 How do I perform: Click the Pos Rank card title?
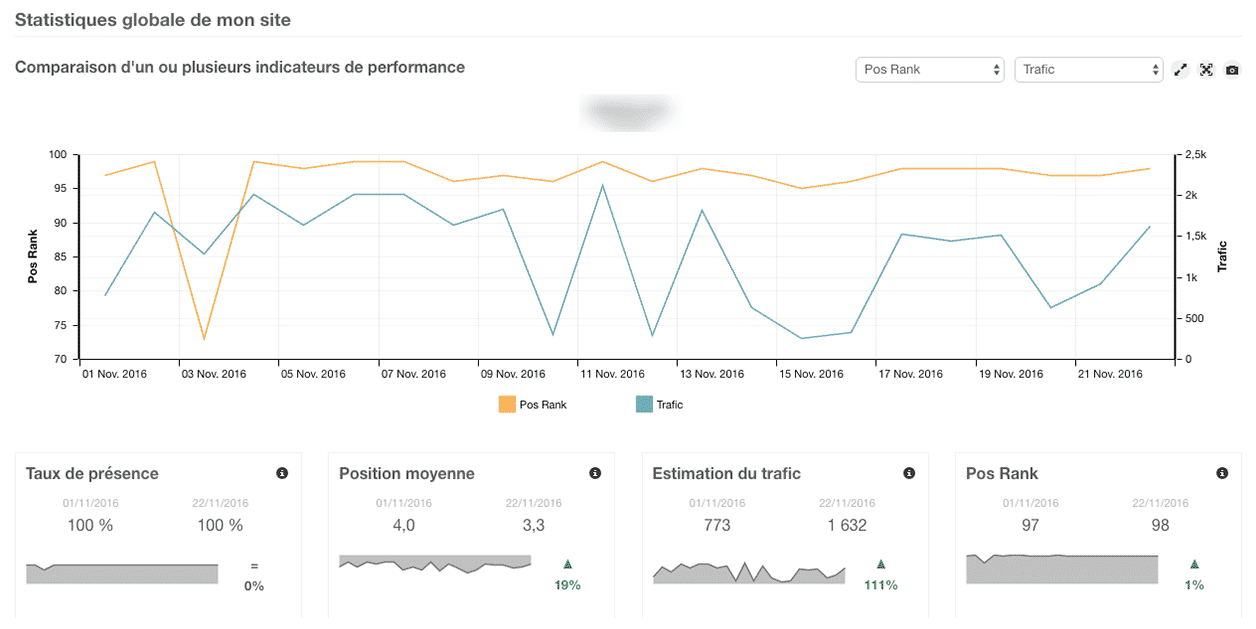click(x=1002, y=474)
